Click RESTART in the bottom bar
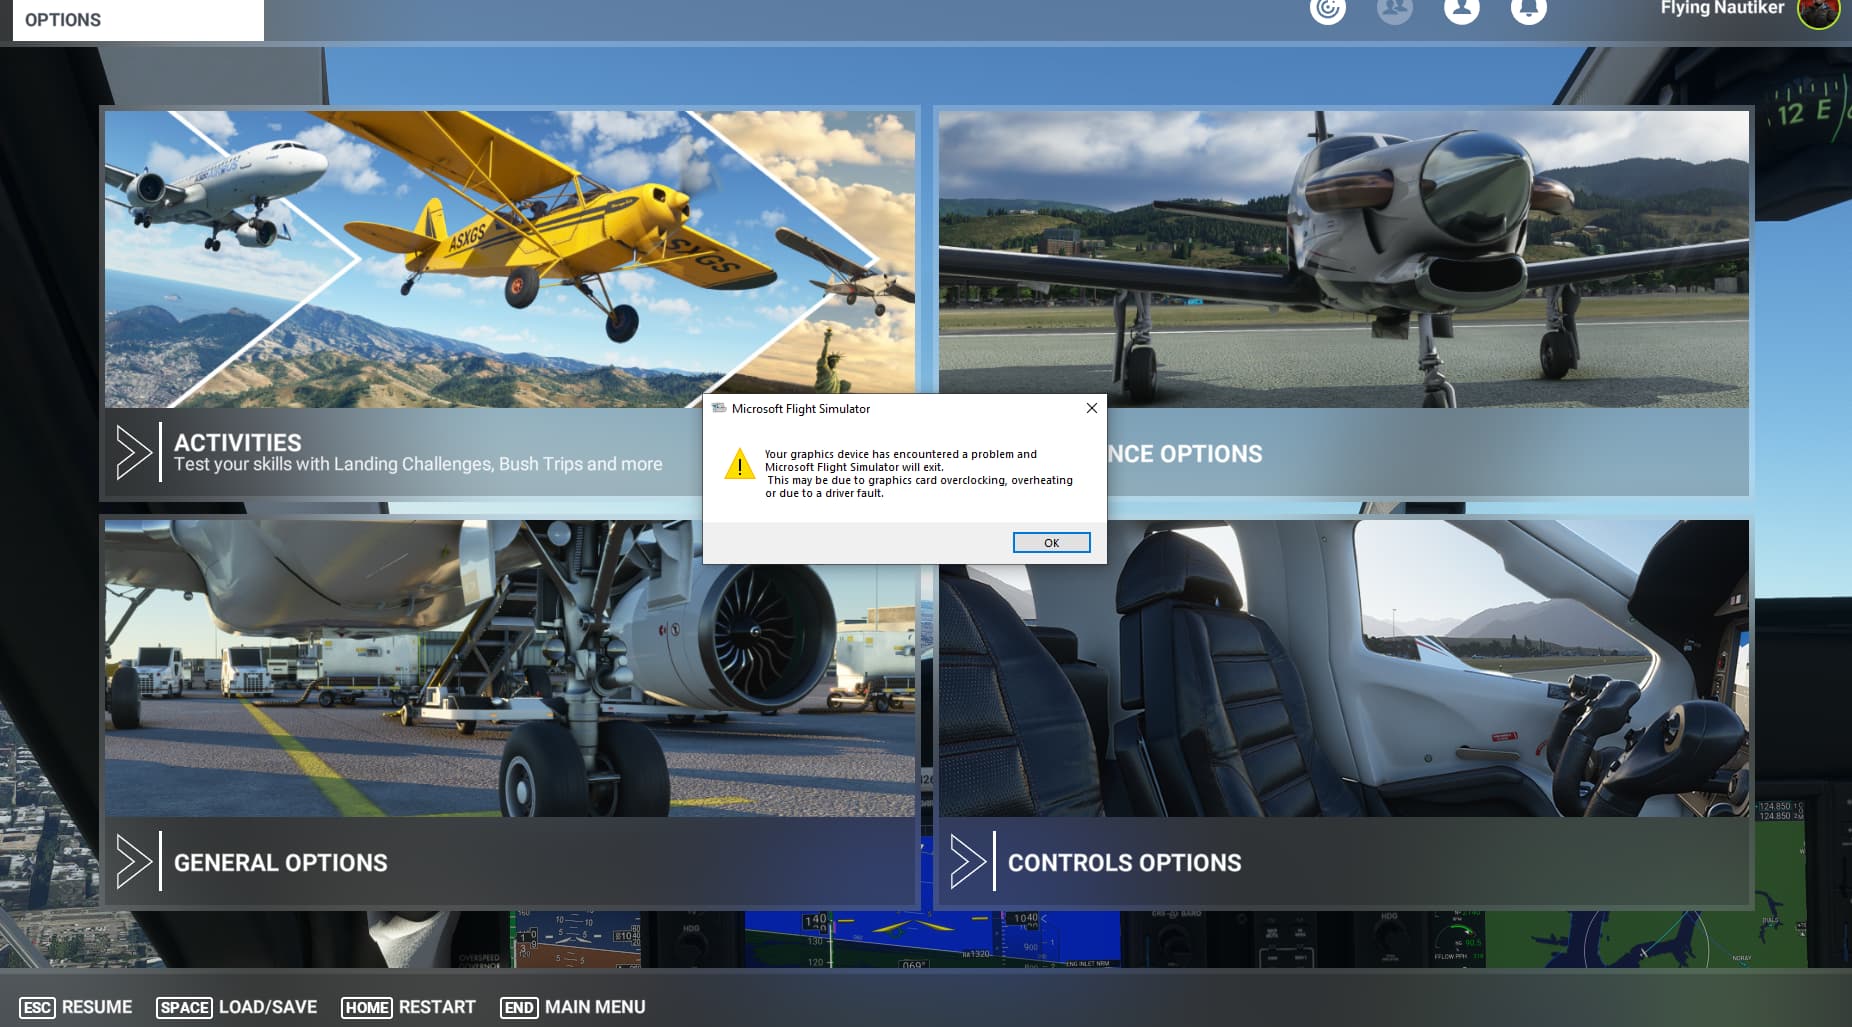1852x1027 pixels. click(x=437, y=1006)
